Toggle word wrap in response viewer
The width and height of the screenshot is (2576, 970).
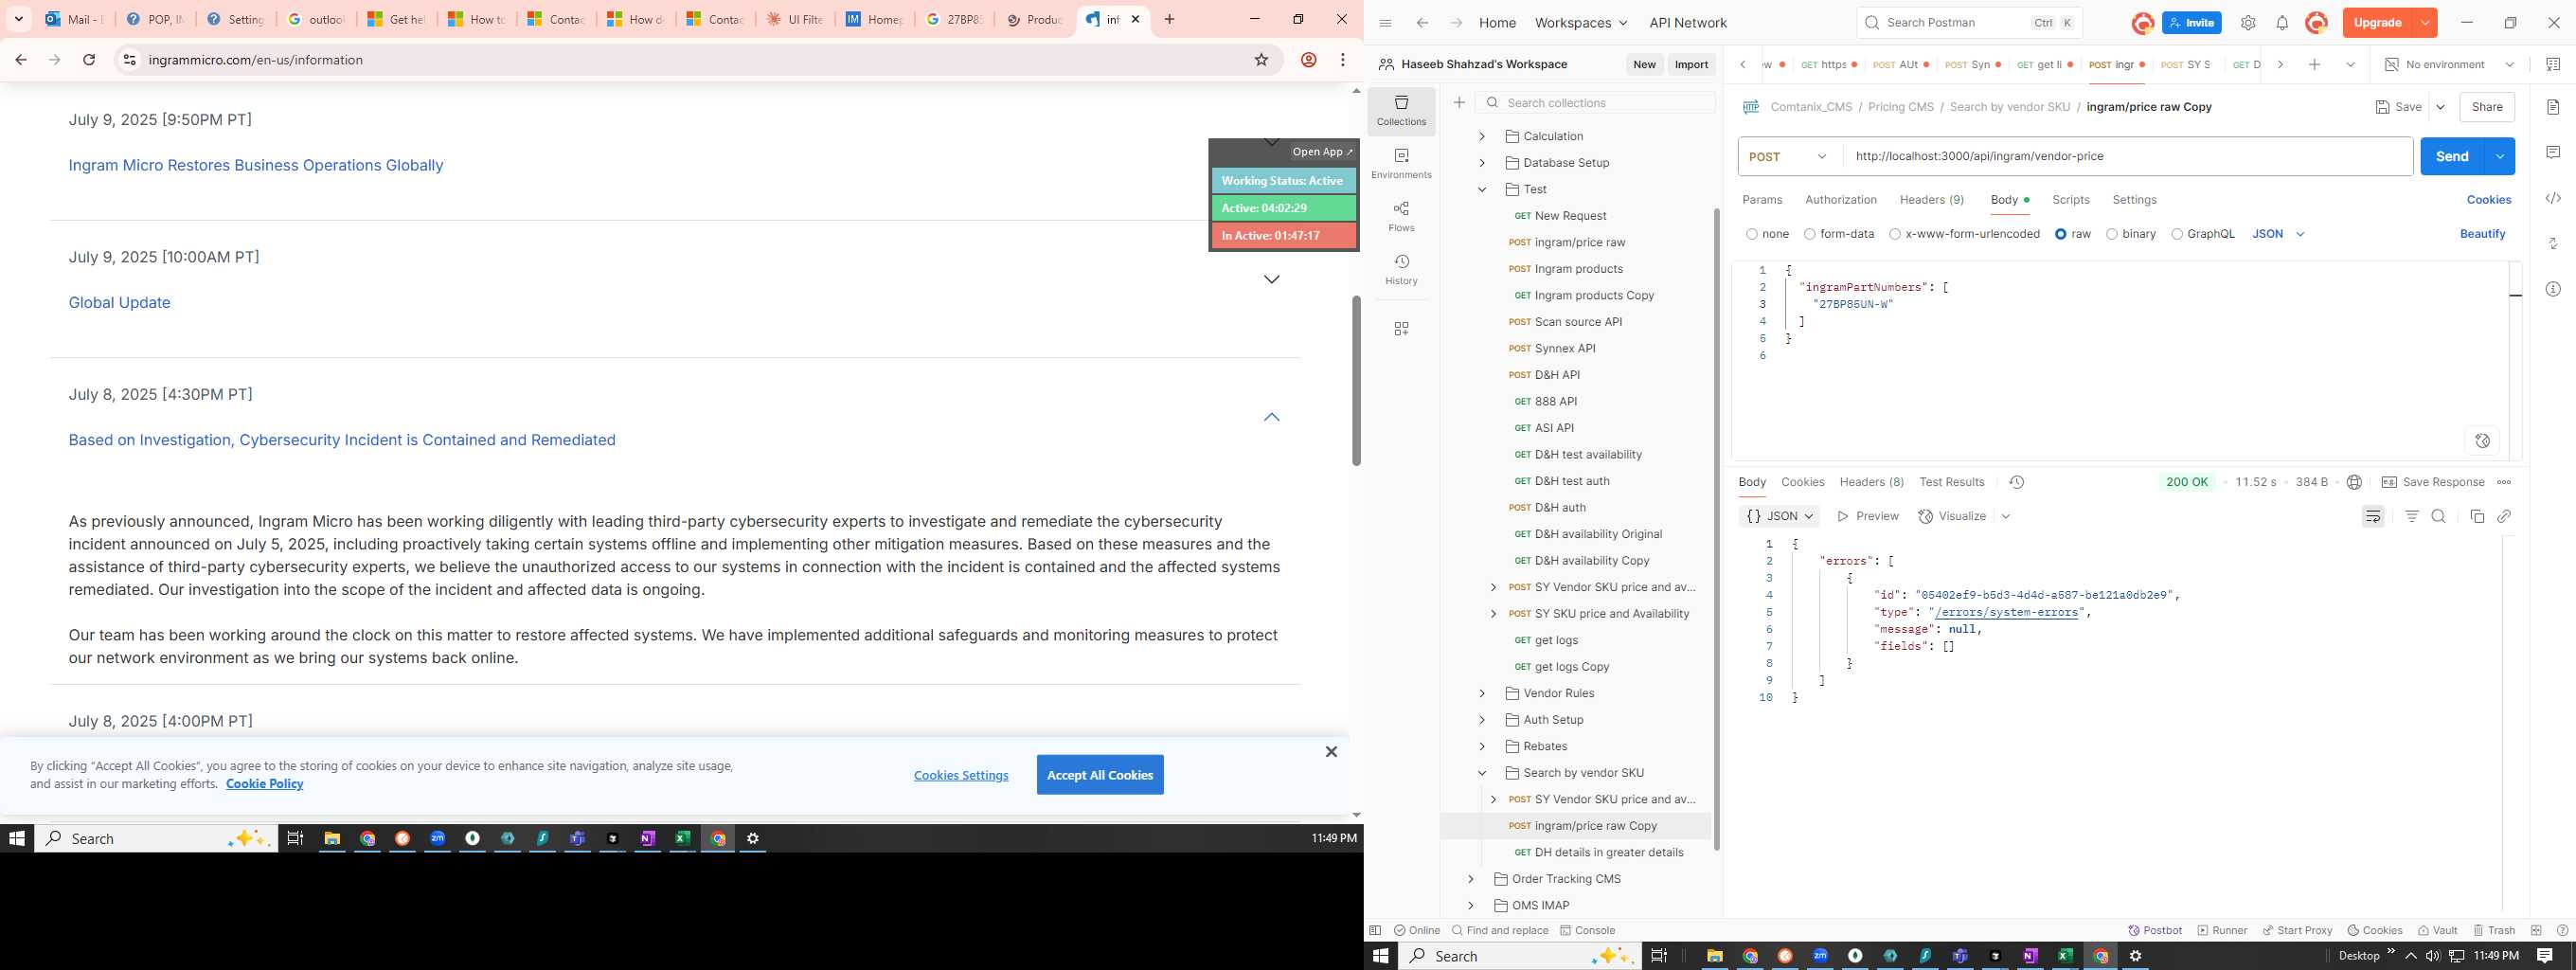2373,516
